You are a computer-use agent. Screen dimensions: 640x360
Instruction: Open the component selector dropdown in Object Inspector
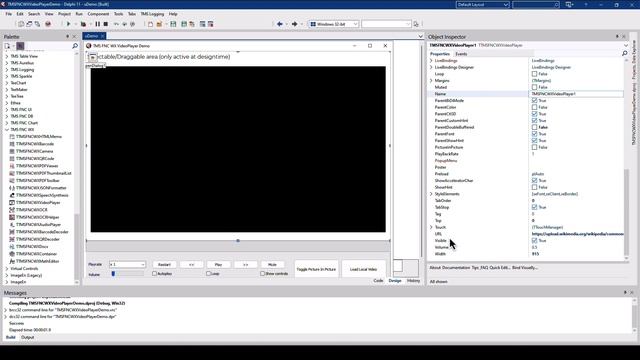pyautogui.click(x=626, y=45)
